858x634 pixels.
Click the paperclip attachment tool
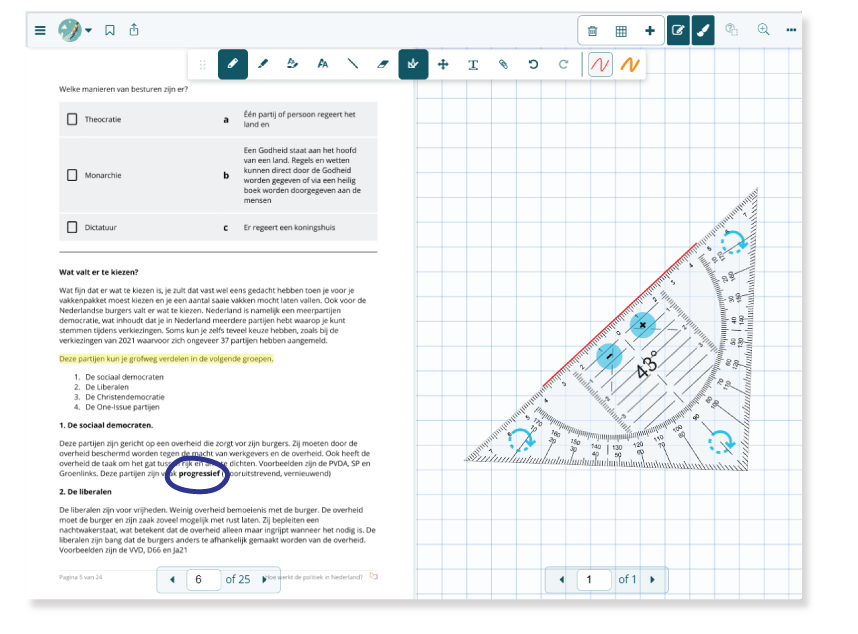(x=503, y=64)
